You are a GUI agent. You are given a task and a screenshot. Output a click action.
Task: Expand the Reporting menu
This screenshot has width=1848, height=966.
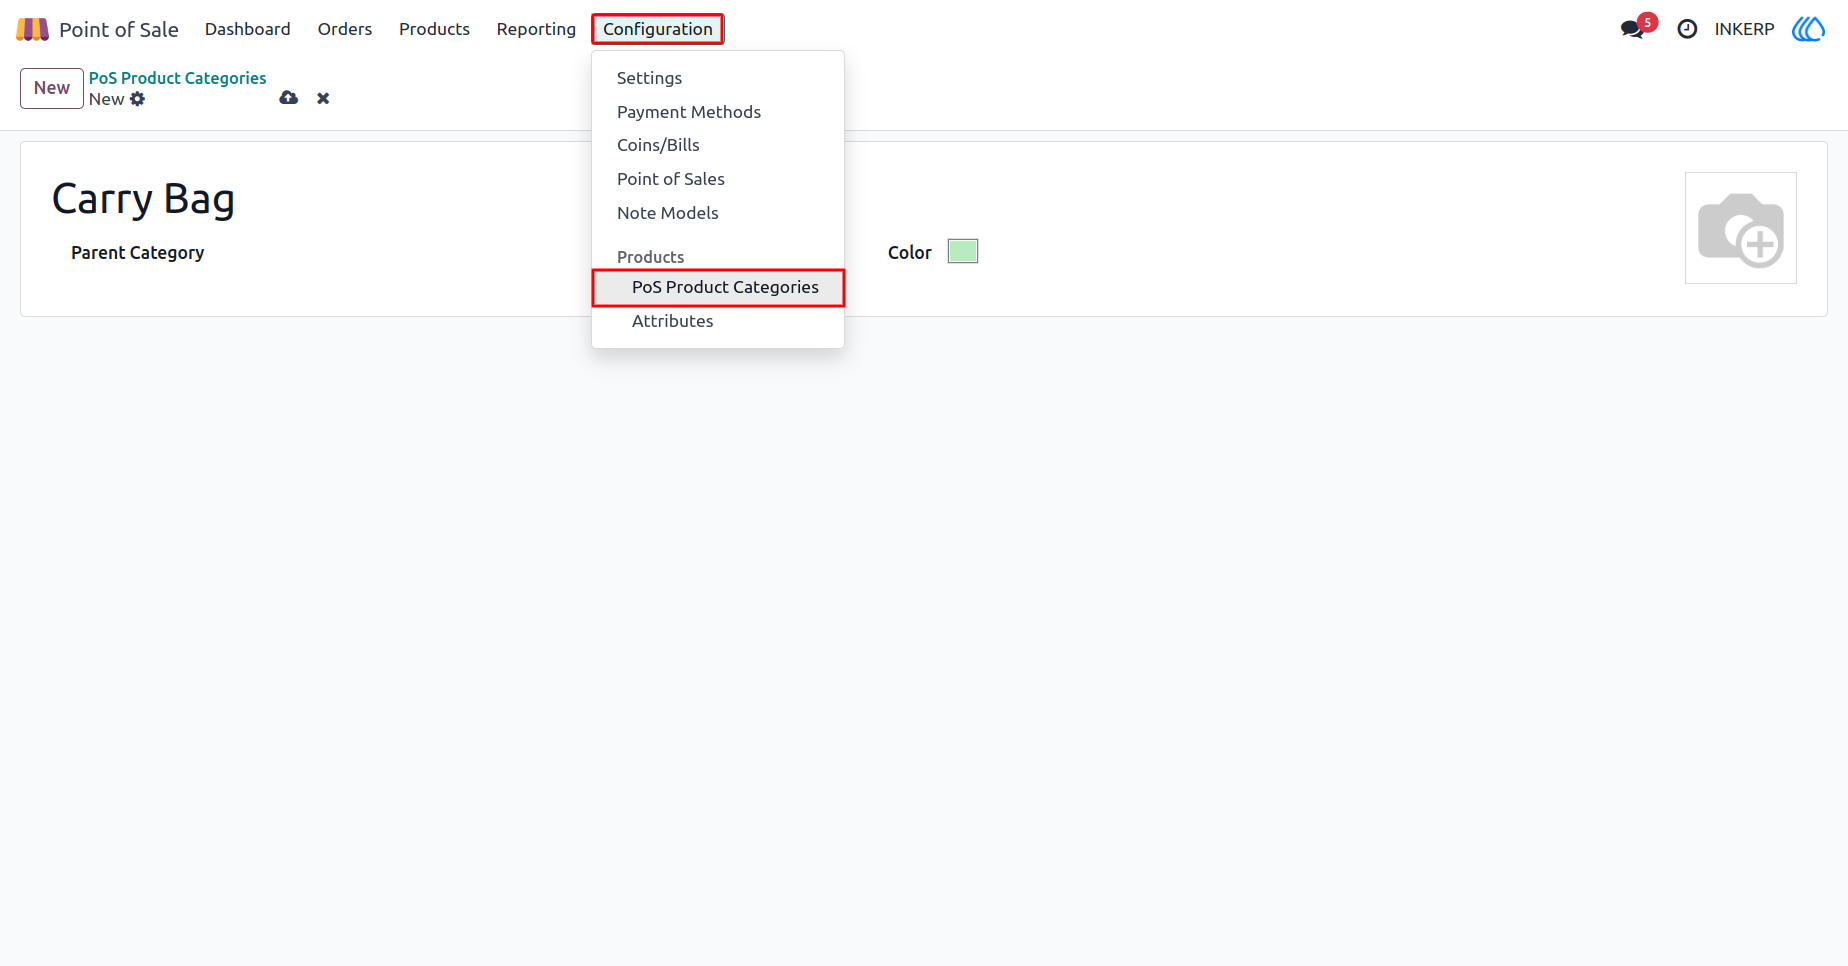point(536,29)
